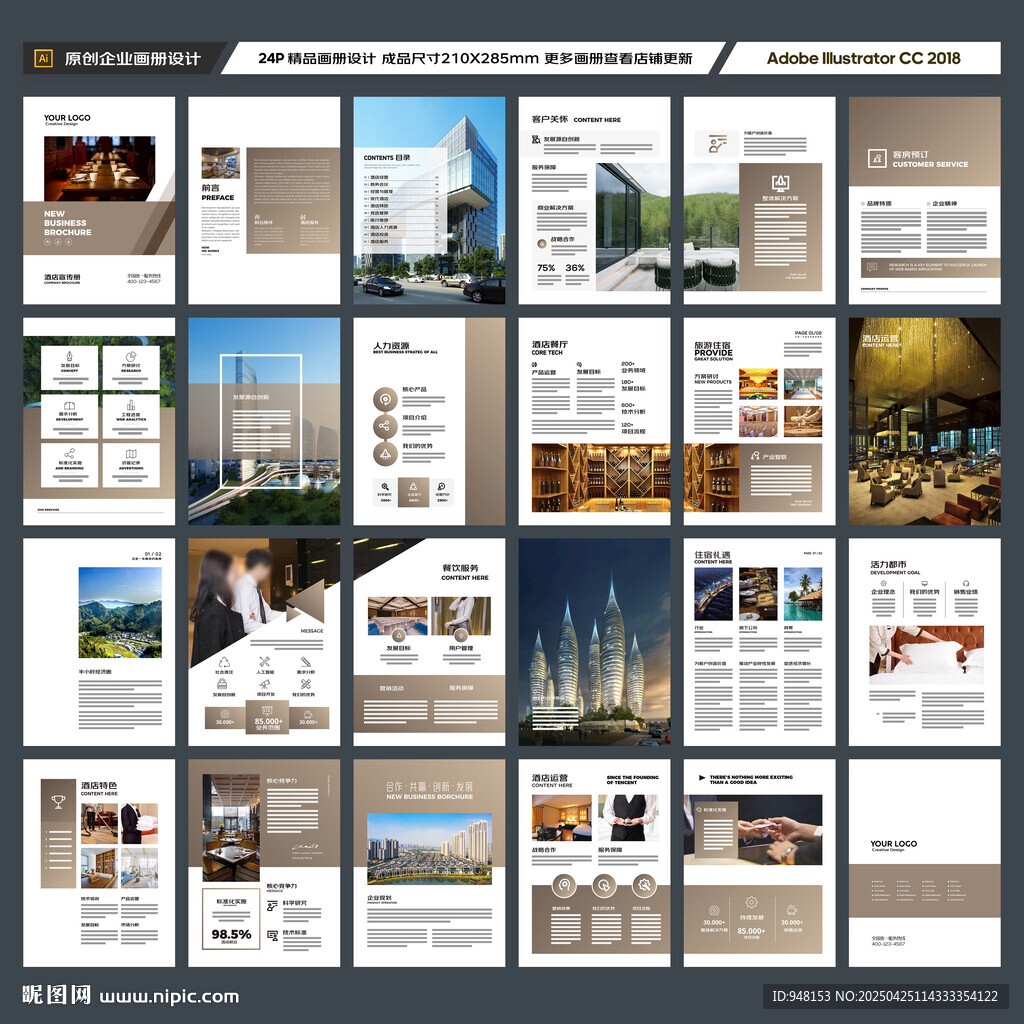This screenshot has height=1024, width=1024.
Task: Click the 客户关怀 CONTENT HERE heading
Action: coord(576,120)
